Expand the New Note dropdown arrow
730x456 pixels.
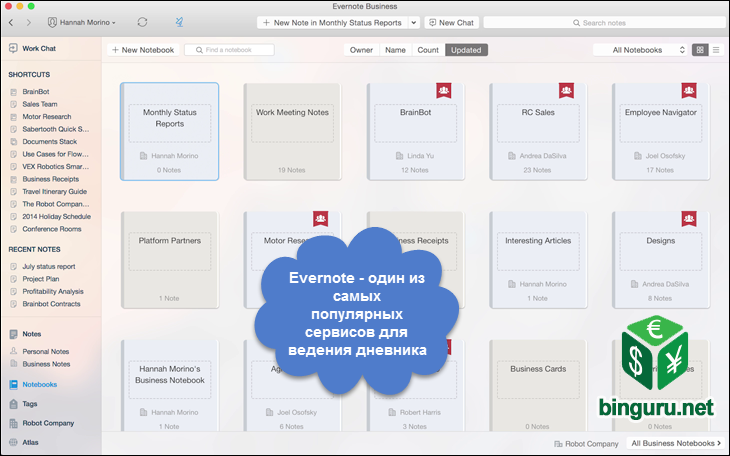tap(414, 22)
